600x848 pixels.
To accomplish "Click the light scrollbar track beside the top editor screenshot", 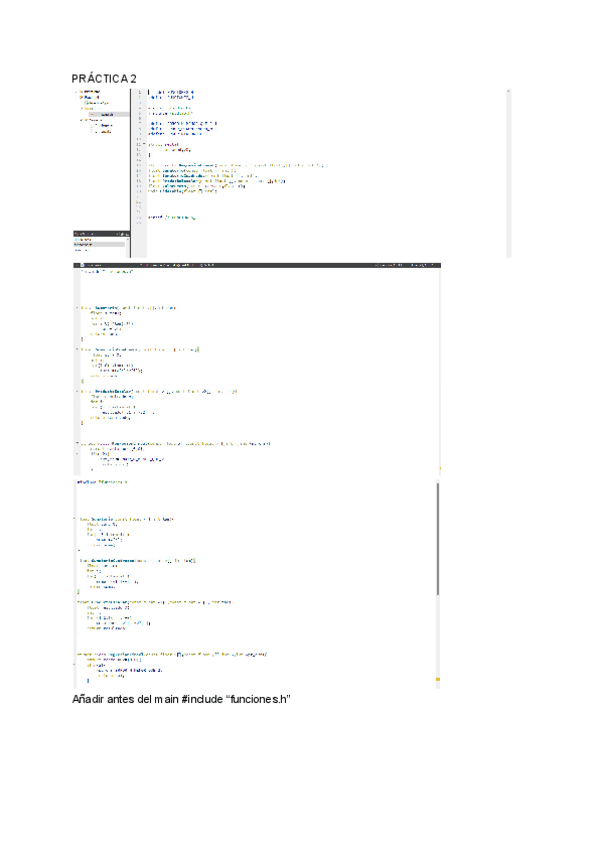I will 509,173.
